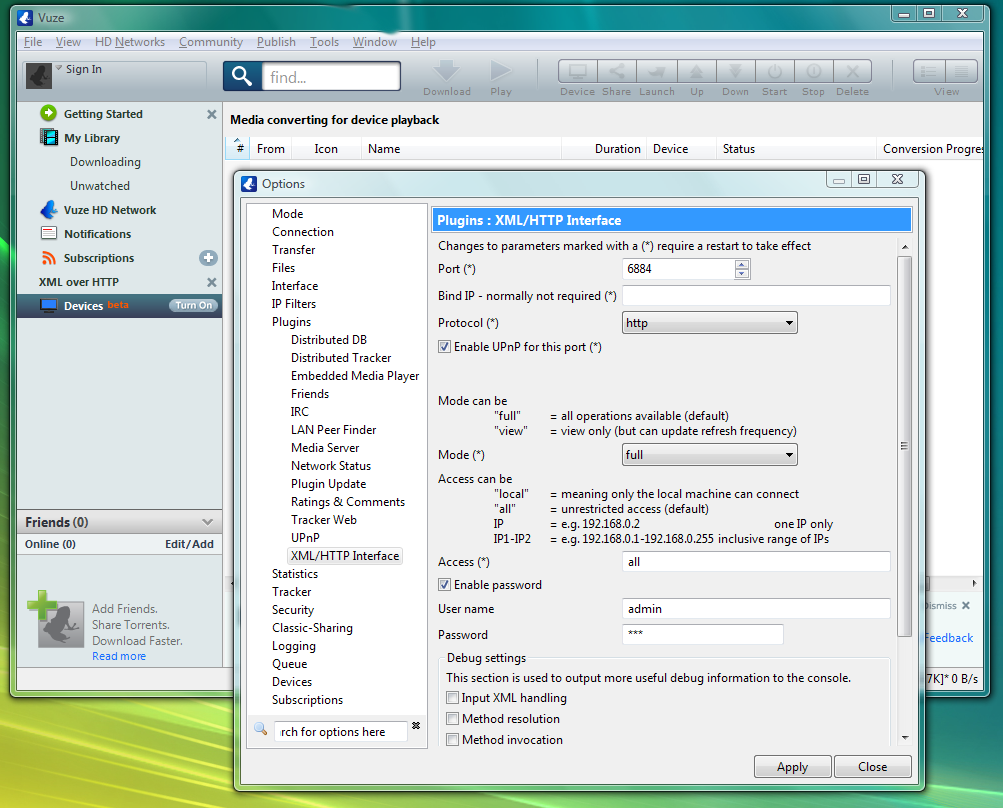The image size is (1003, 808).
Task: Open Notifications in the sidebar
Action: click(x=97, y=234)
